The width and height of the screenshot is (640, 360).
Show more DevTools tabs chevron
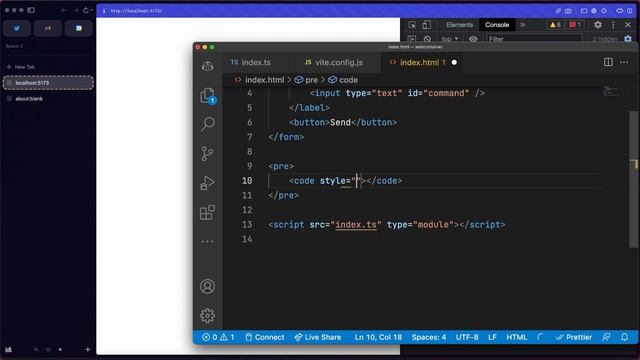pyautogui.click(x=522, y=25)
